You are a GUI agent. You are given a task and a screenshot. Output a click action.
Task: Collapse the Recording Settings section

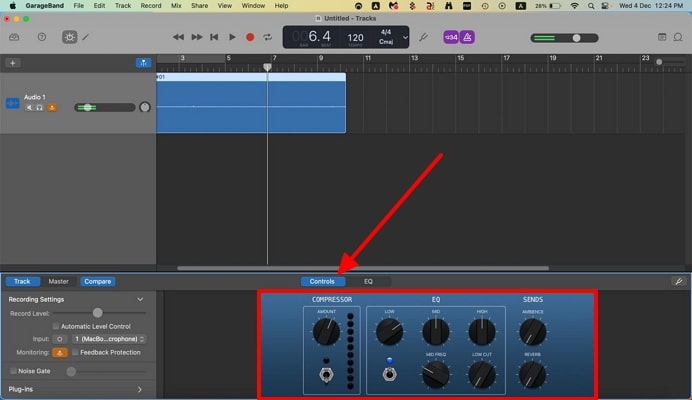[140, 299]
